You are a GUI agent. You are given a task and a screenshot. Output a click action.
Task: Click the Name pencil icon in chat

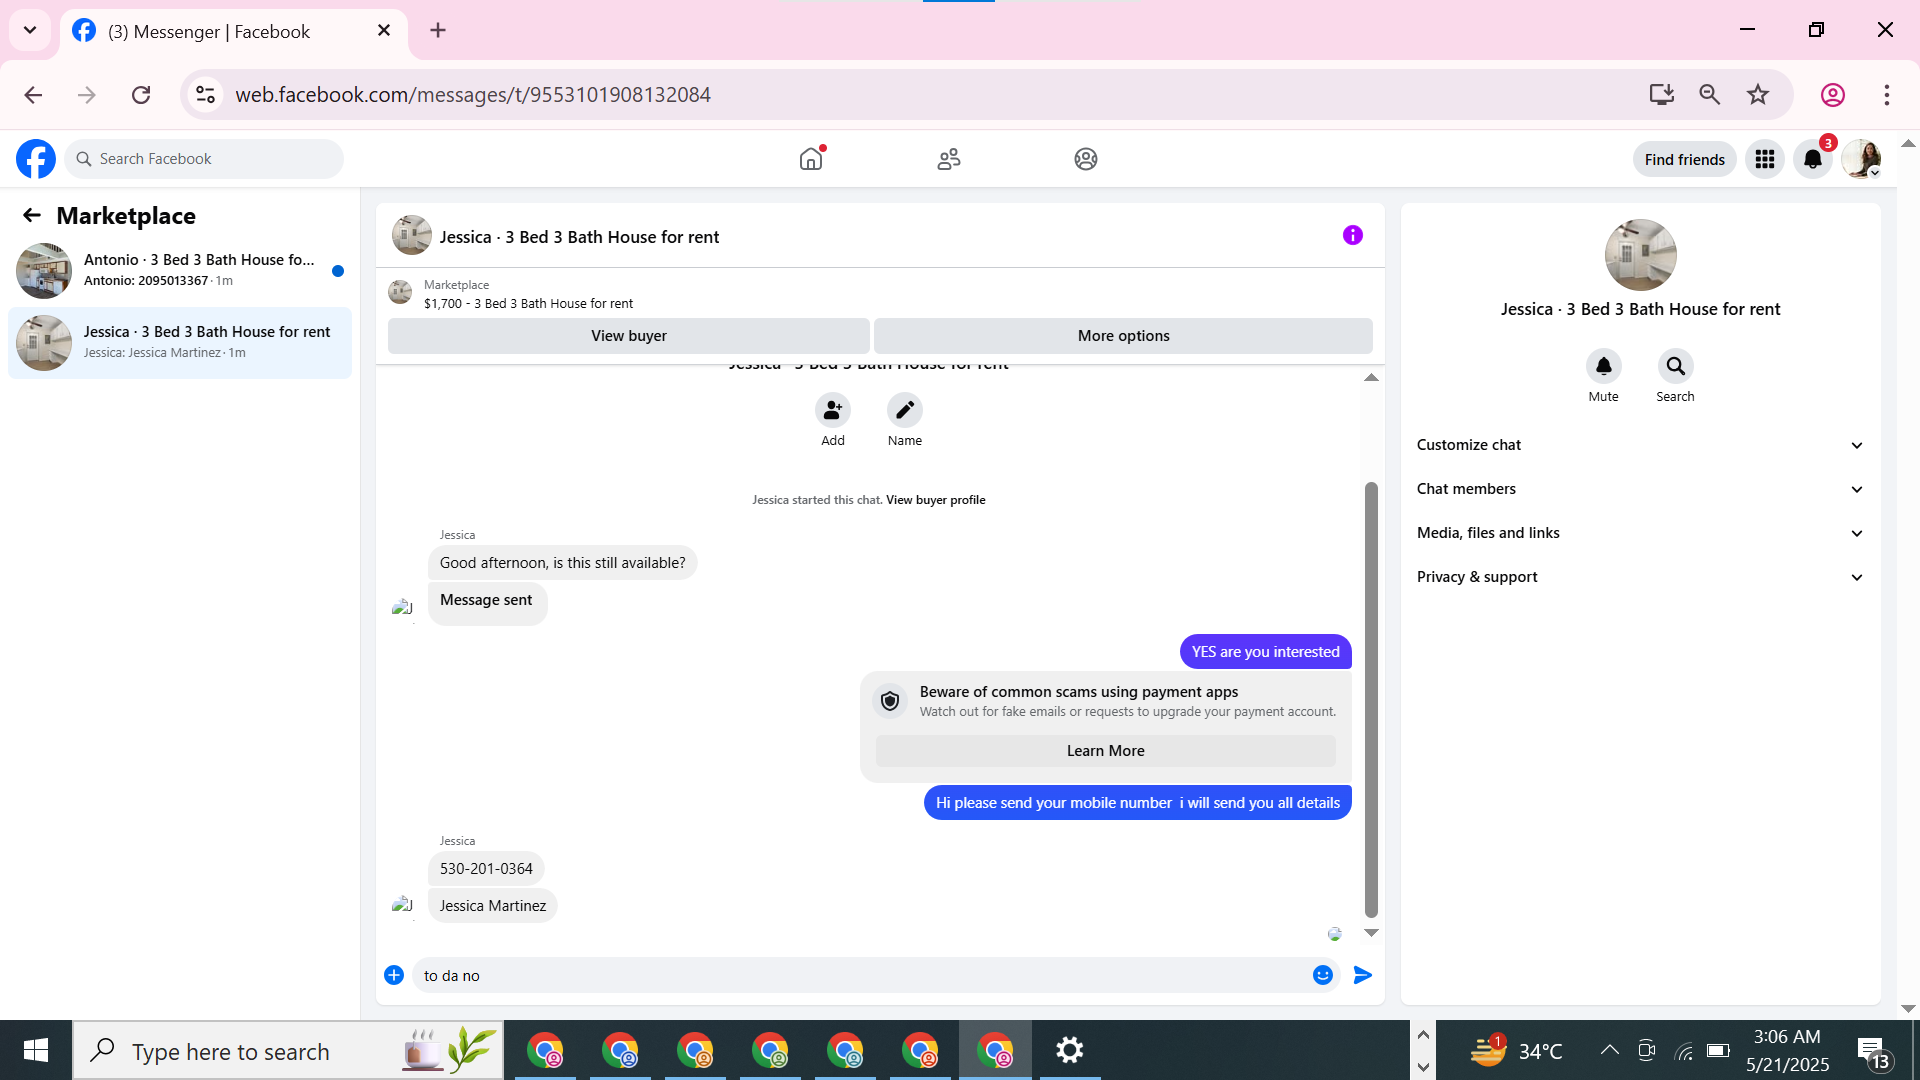[x=905, y=410]
